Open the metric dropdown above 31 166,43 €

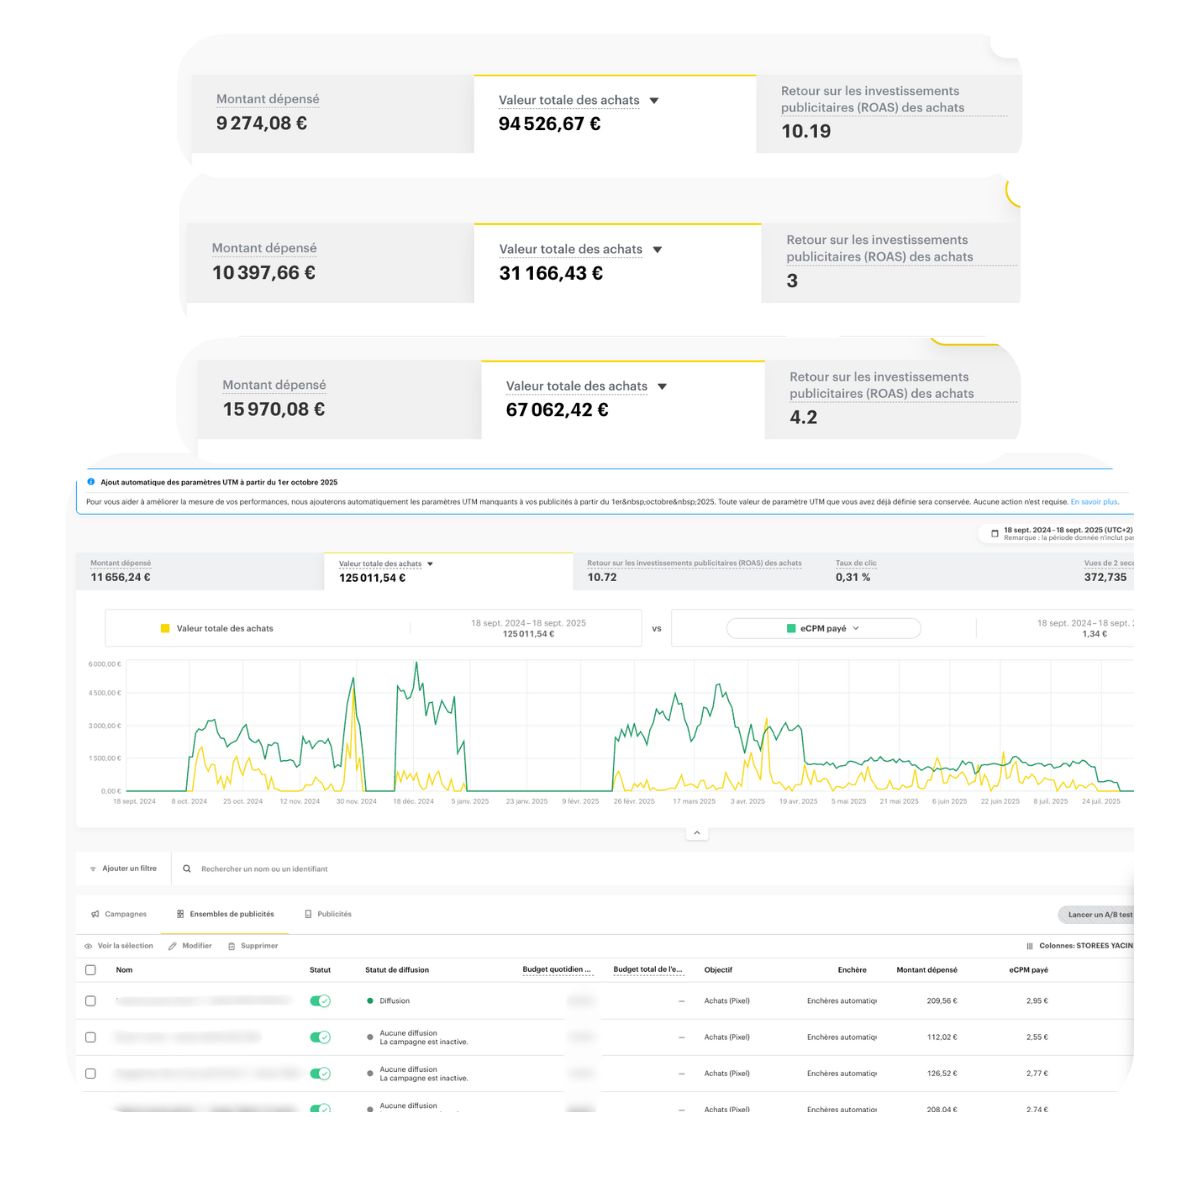pyautogui.click(x=657, y=250)
